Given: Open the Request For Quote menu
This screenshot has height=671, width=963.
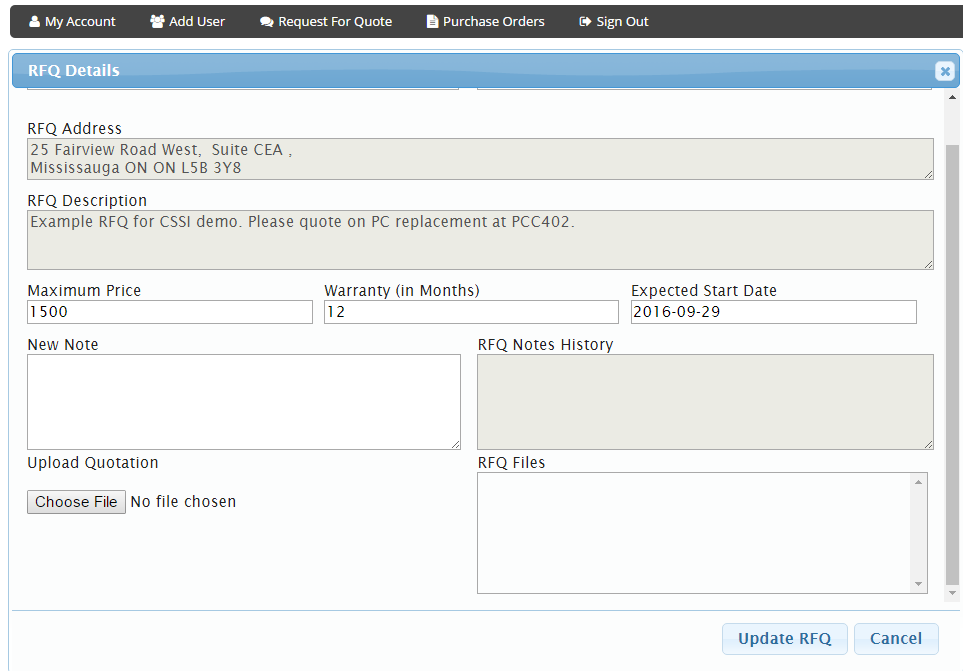Looking at the screenshot, I should point(334,21).
